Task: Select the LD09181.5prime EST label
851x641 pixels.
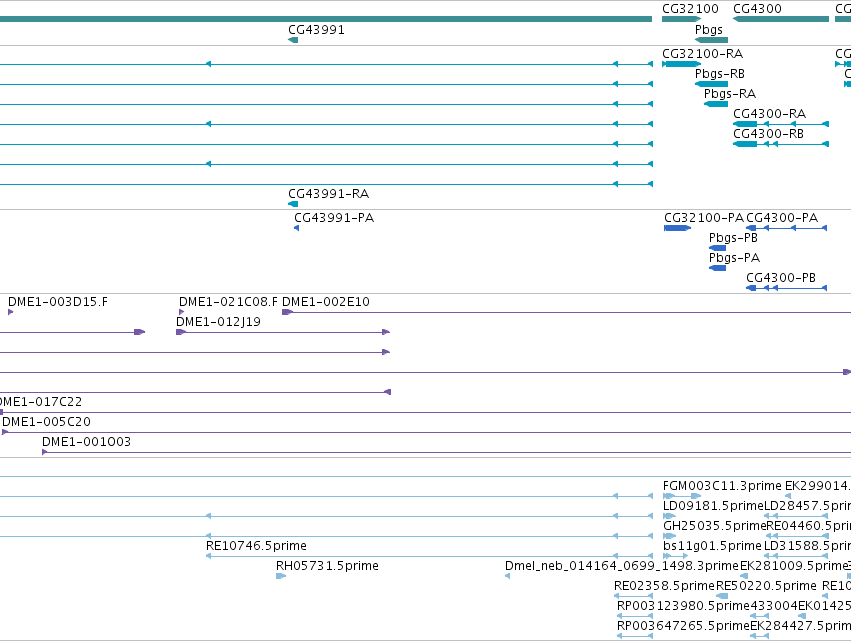Action: click(x=713, y=506)
